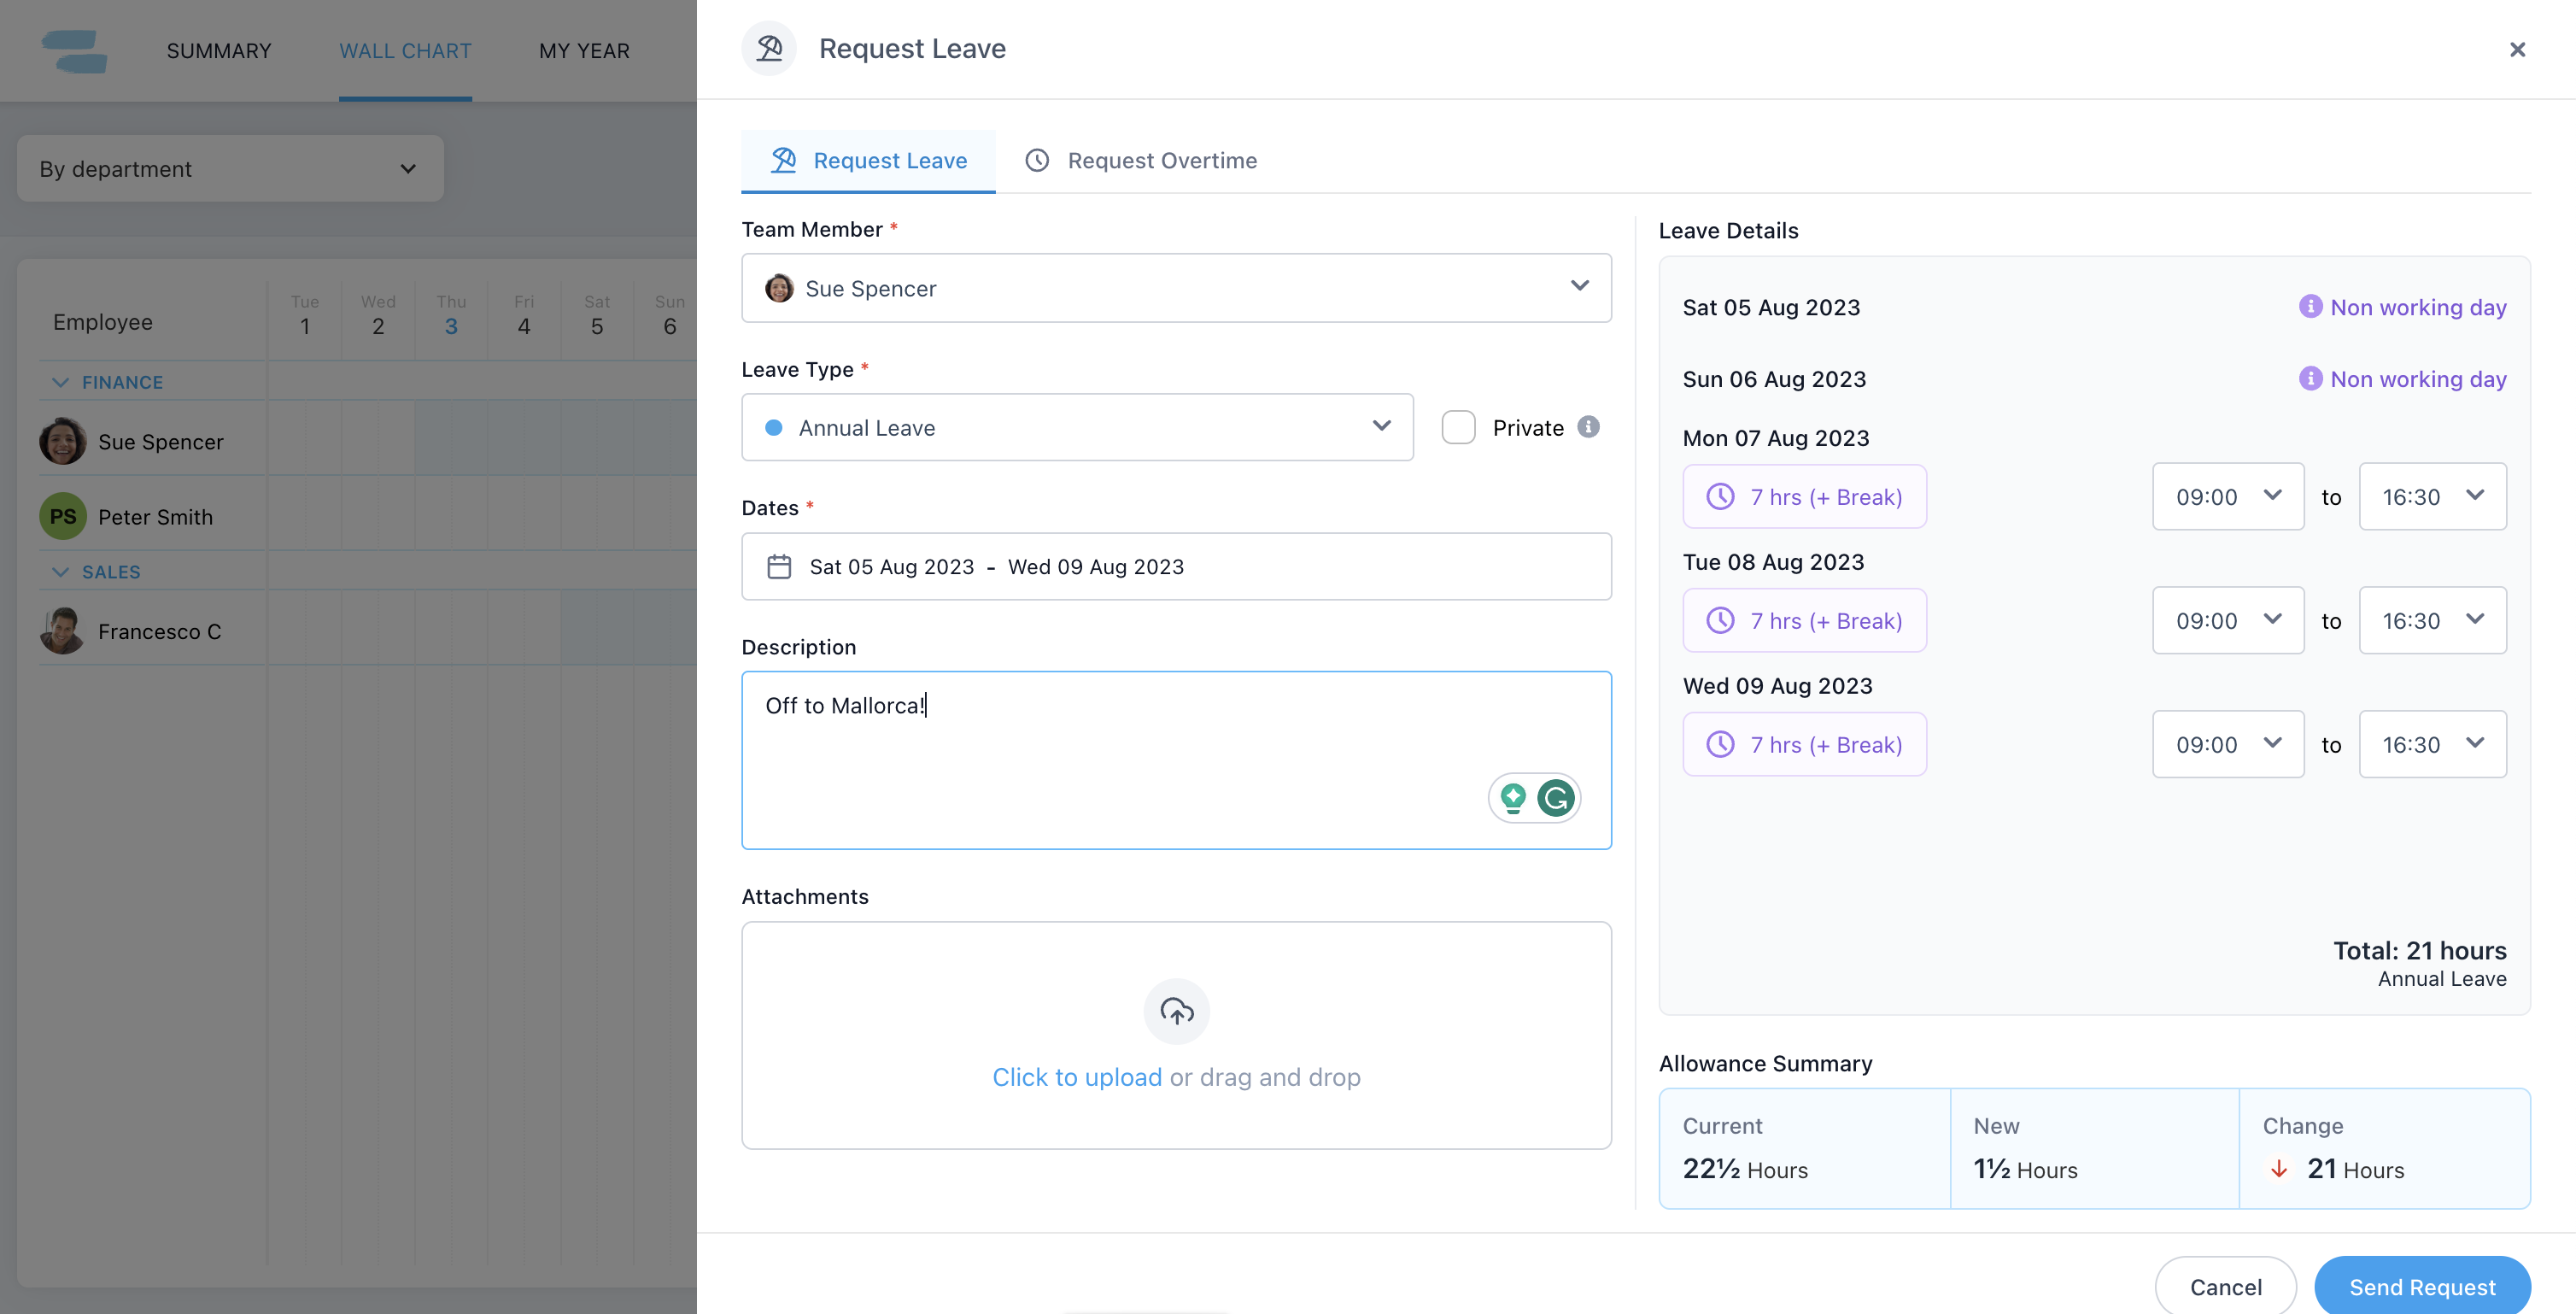Collapse the FINANCE department group
The width and height of the screenshot is (2576, 1314).
[61, 382]
